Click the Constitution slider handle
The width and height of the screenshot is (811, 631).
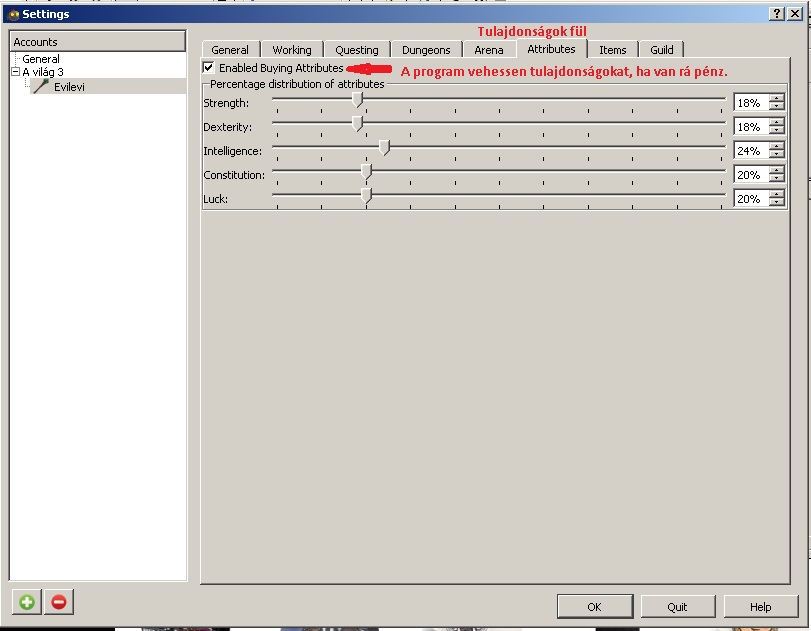pyautogui.click(x=366, y=173)
